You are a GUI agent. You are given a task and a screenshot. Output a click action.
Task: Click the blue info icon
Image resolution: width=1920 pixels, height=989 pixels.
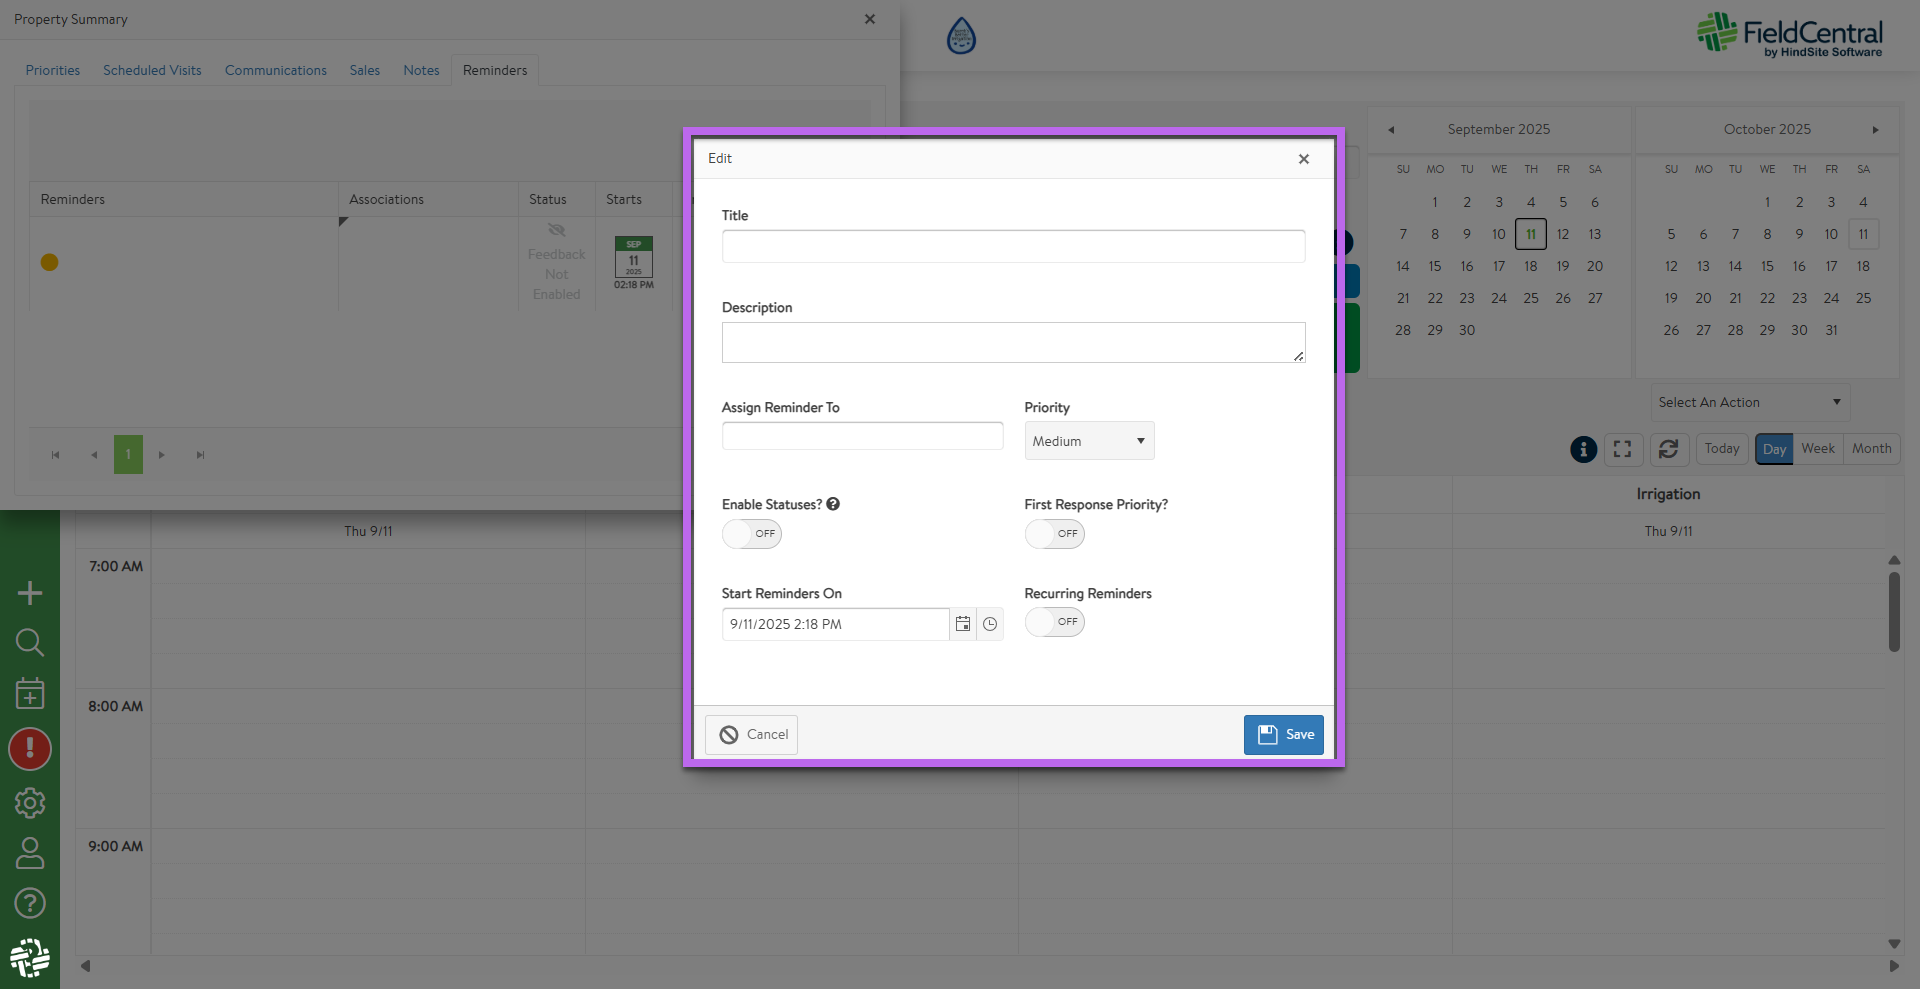click(1583, 449)
